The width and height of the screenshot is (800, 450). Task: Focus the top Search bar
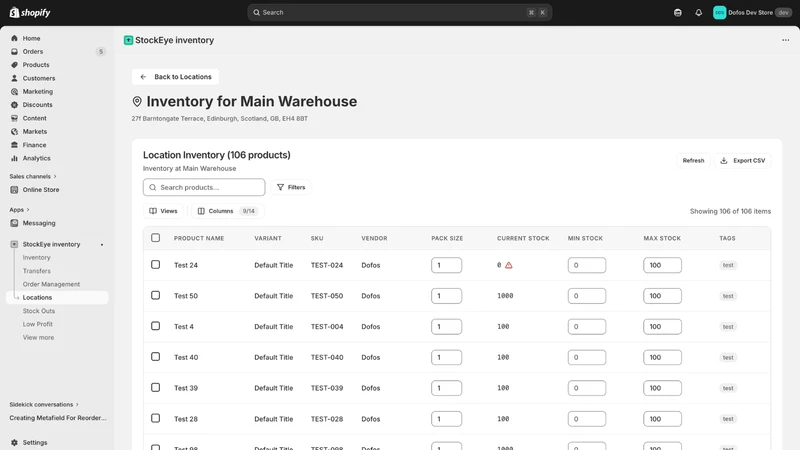click(399, 12)
